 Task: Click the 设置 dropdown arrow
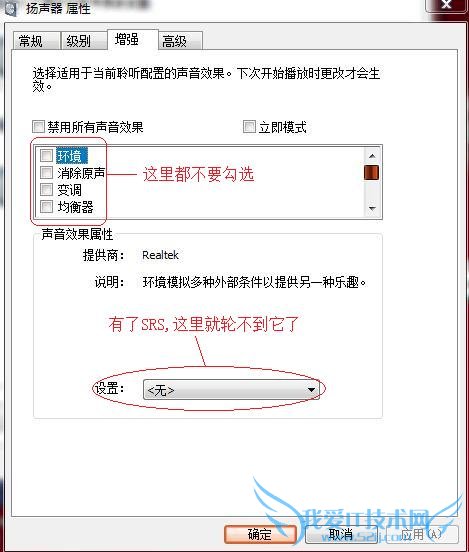311,390
